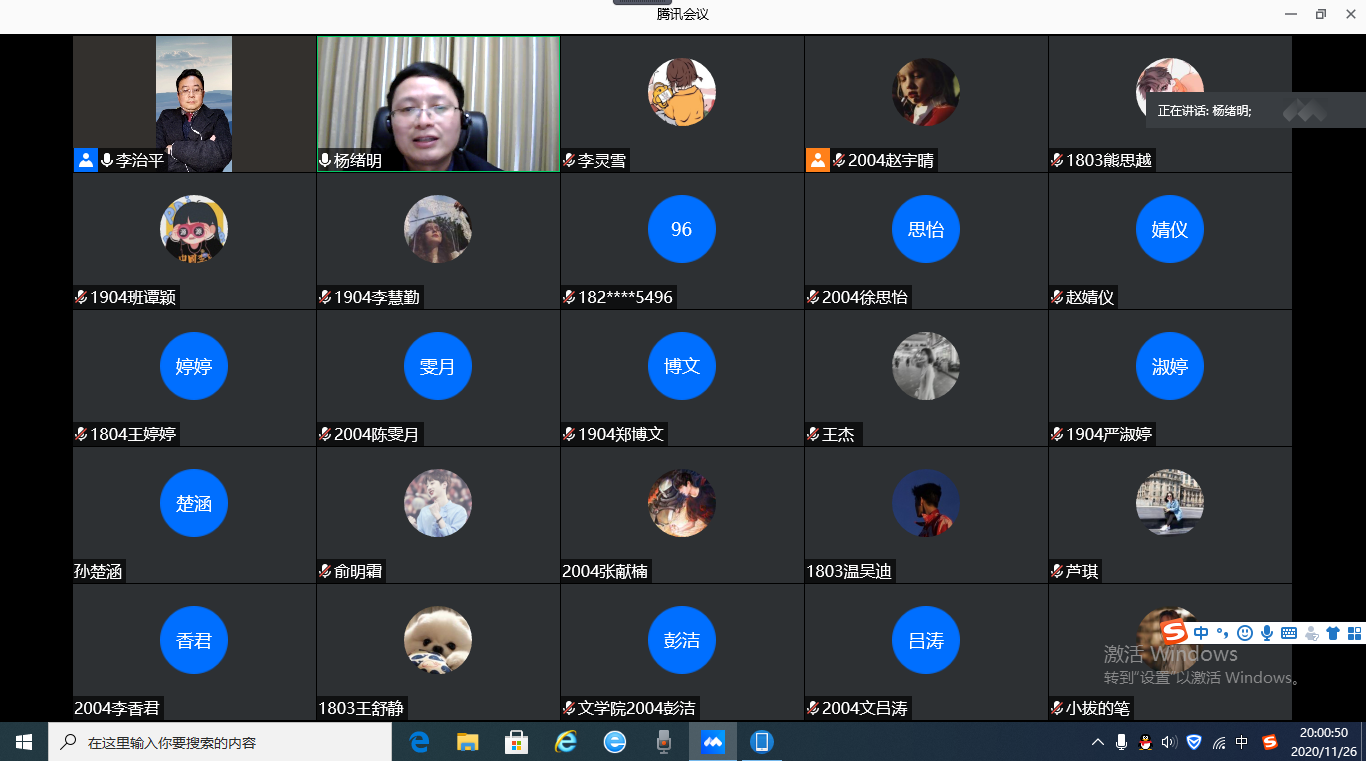Open the Windows Start menu
The image size is (1366, 761).
tap(24, 742)
